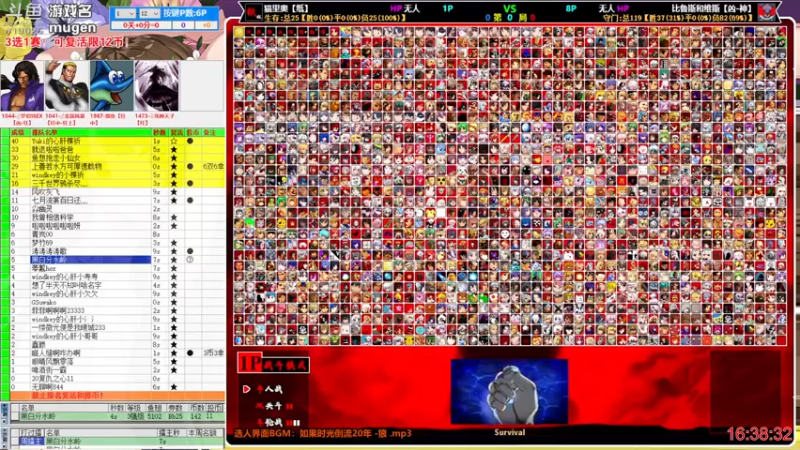800x450 pixels.
Task: Click the 6双6拿 note cell
Action: click(x=213, y=166)
